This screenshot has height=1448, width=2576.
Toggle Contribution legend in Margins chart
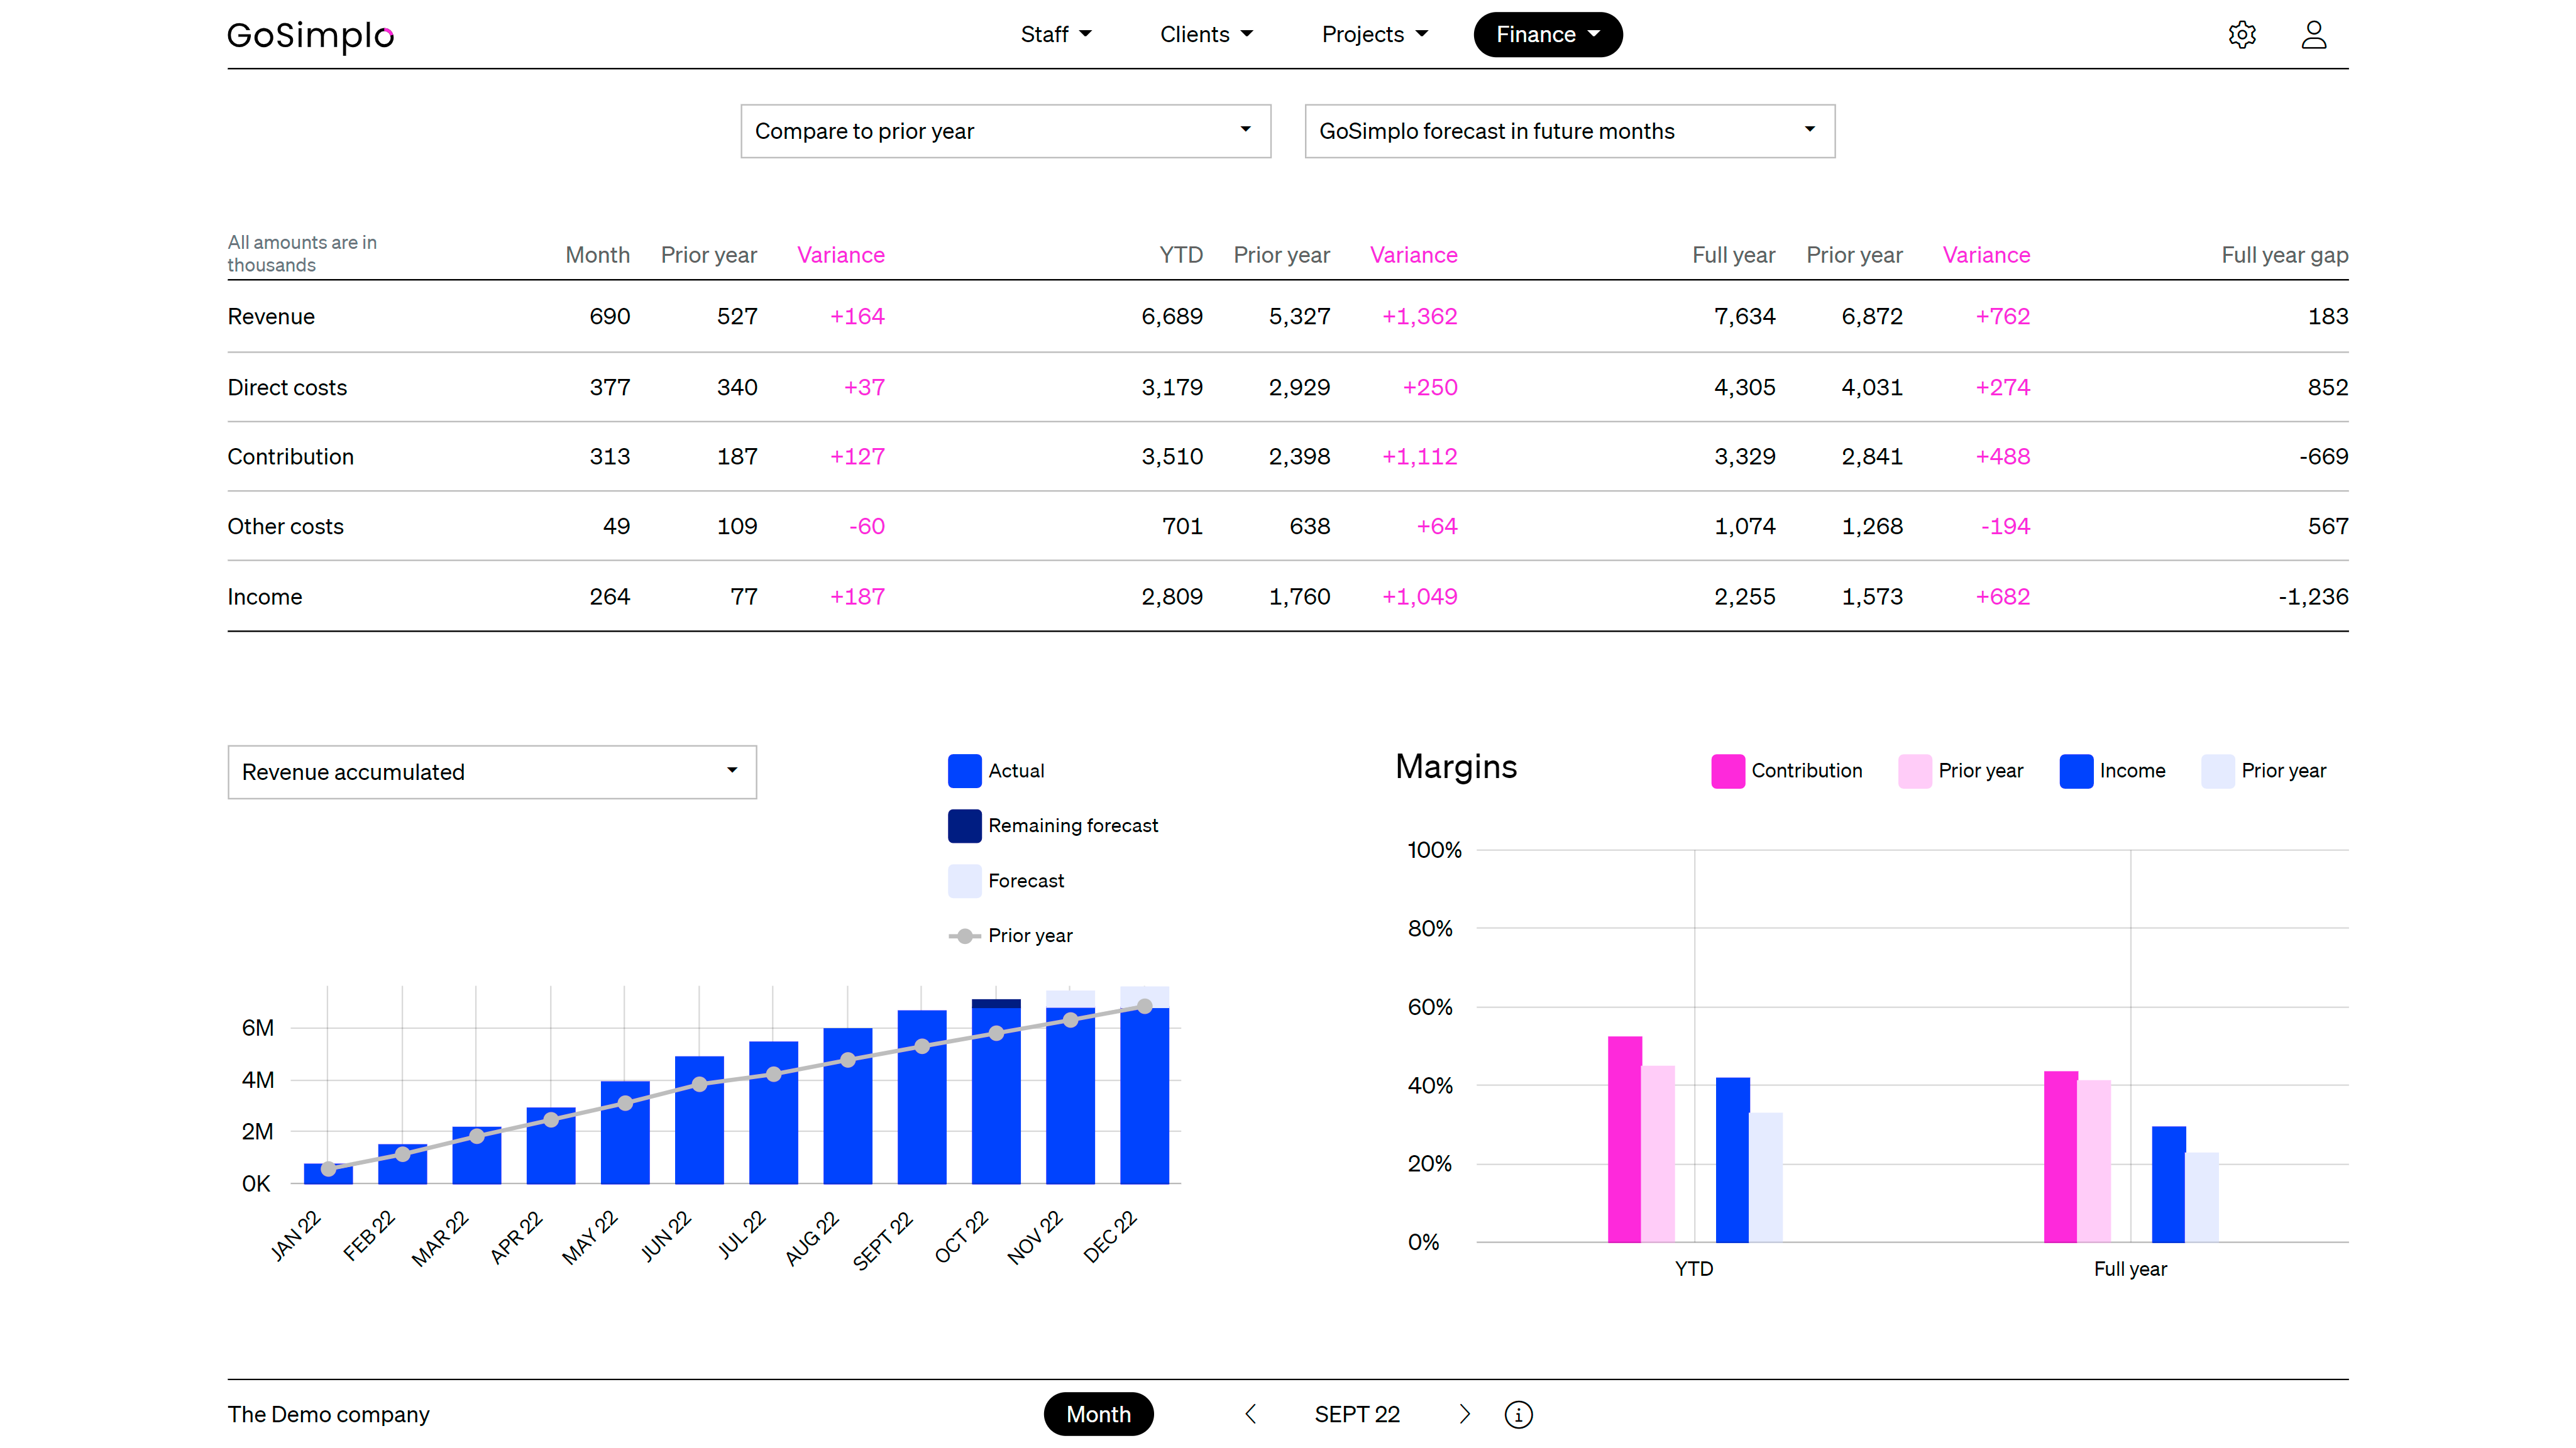coord(1786,771)
